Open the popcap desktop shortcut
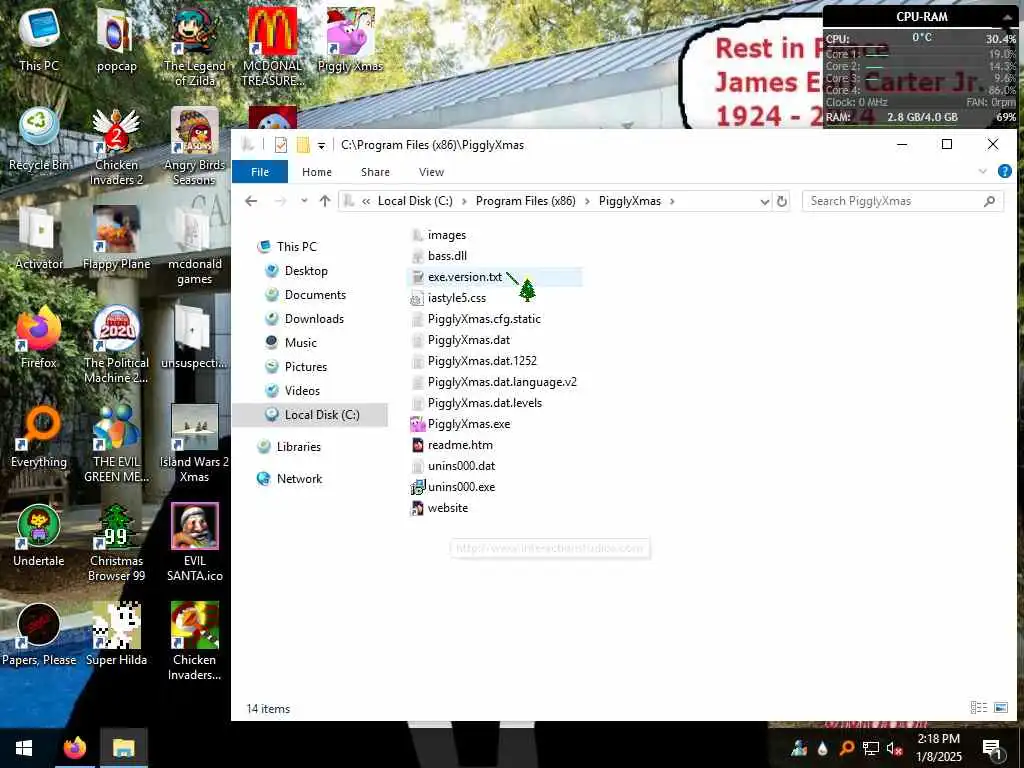 116,38
